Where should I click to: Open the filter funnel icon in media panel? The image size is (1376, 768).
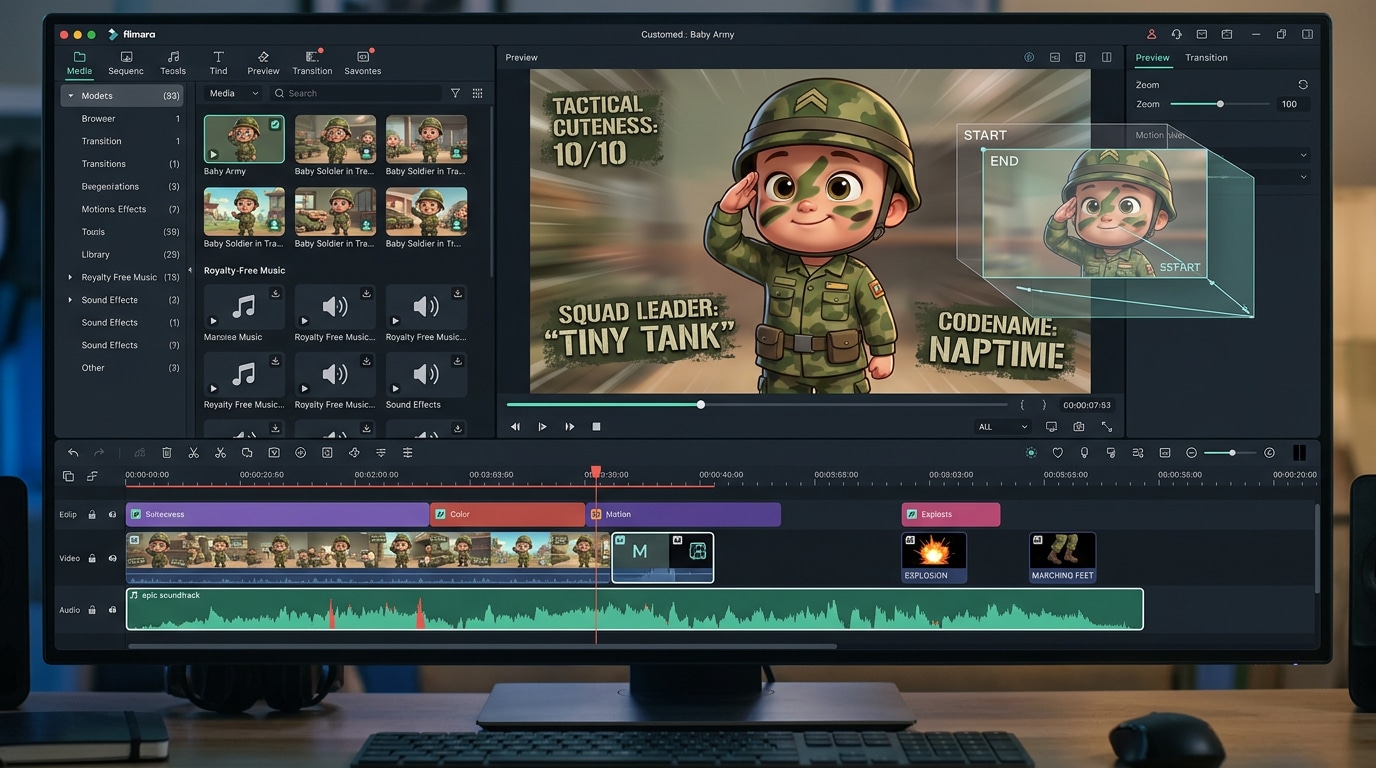(455, 93)
